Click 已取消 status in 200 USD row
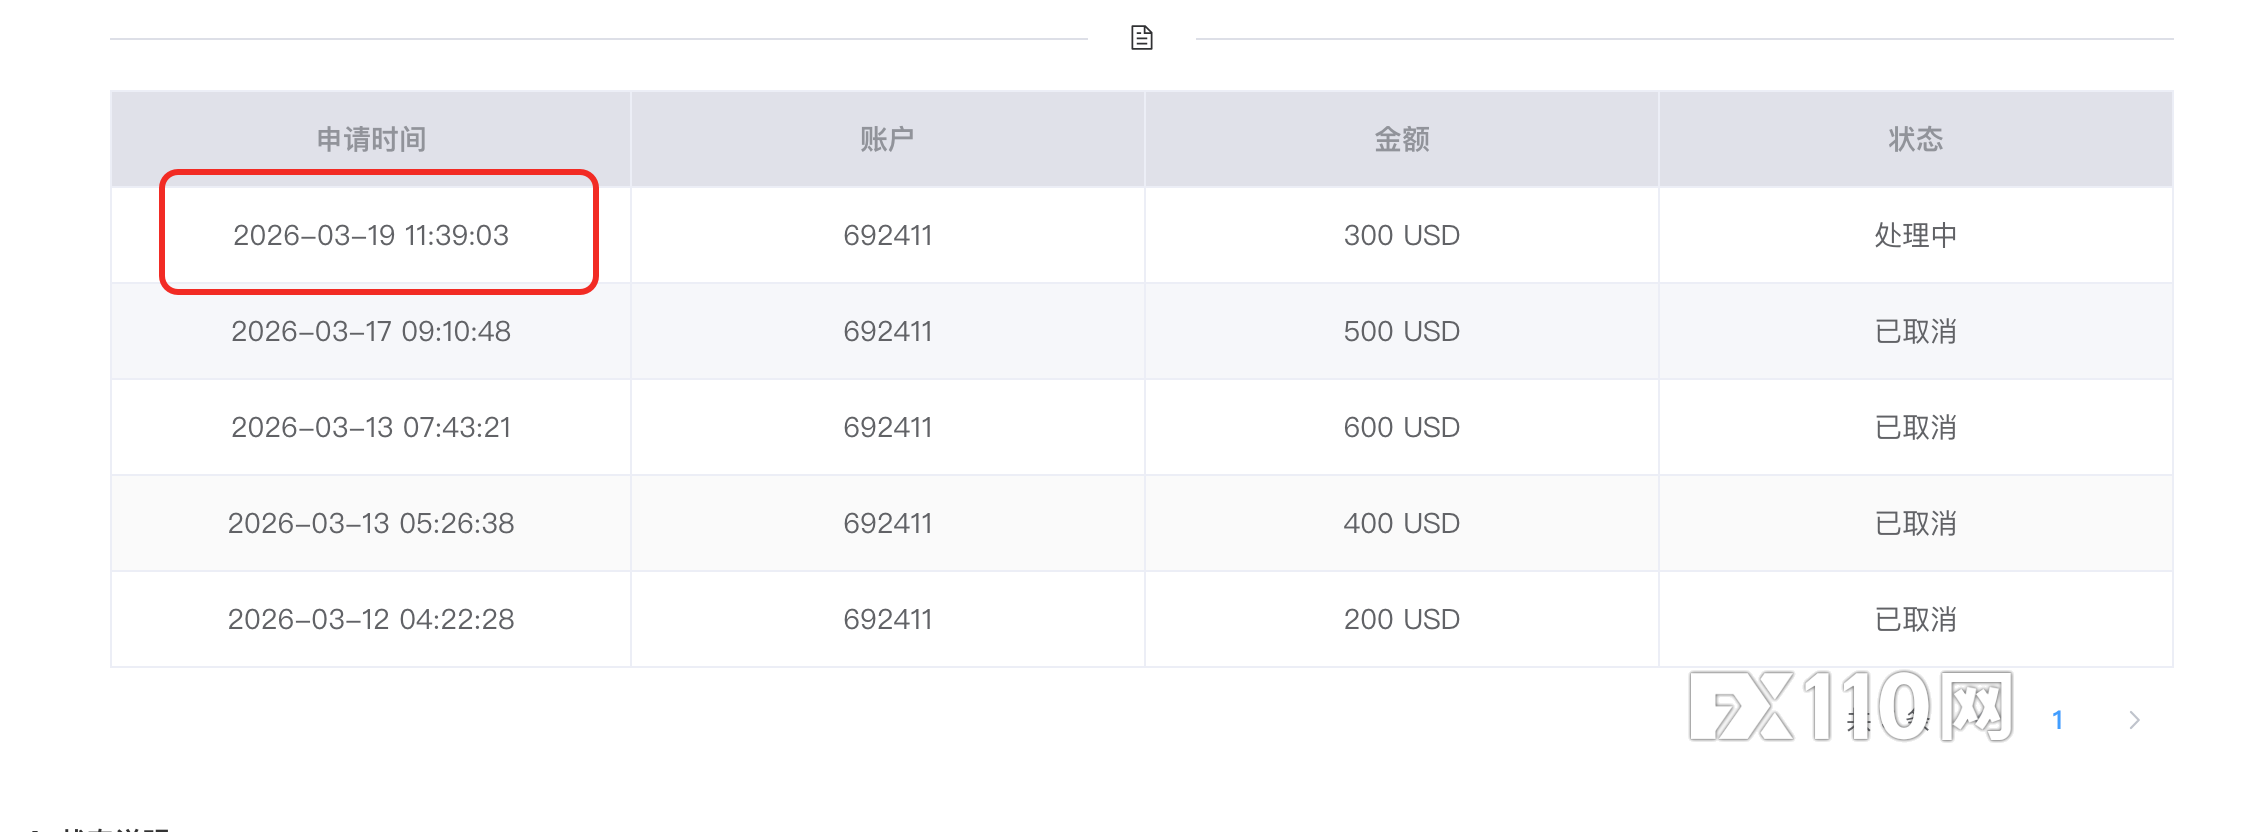The width and height of the screenshot is (2258, 832). pyautogui.click(x=1915, y=619)
